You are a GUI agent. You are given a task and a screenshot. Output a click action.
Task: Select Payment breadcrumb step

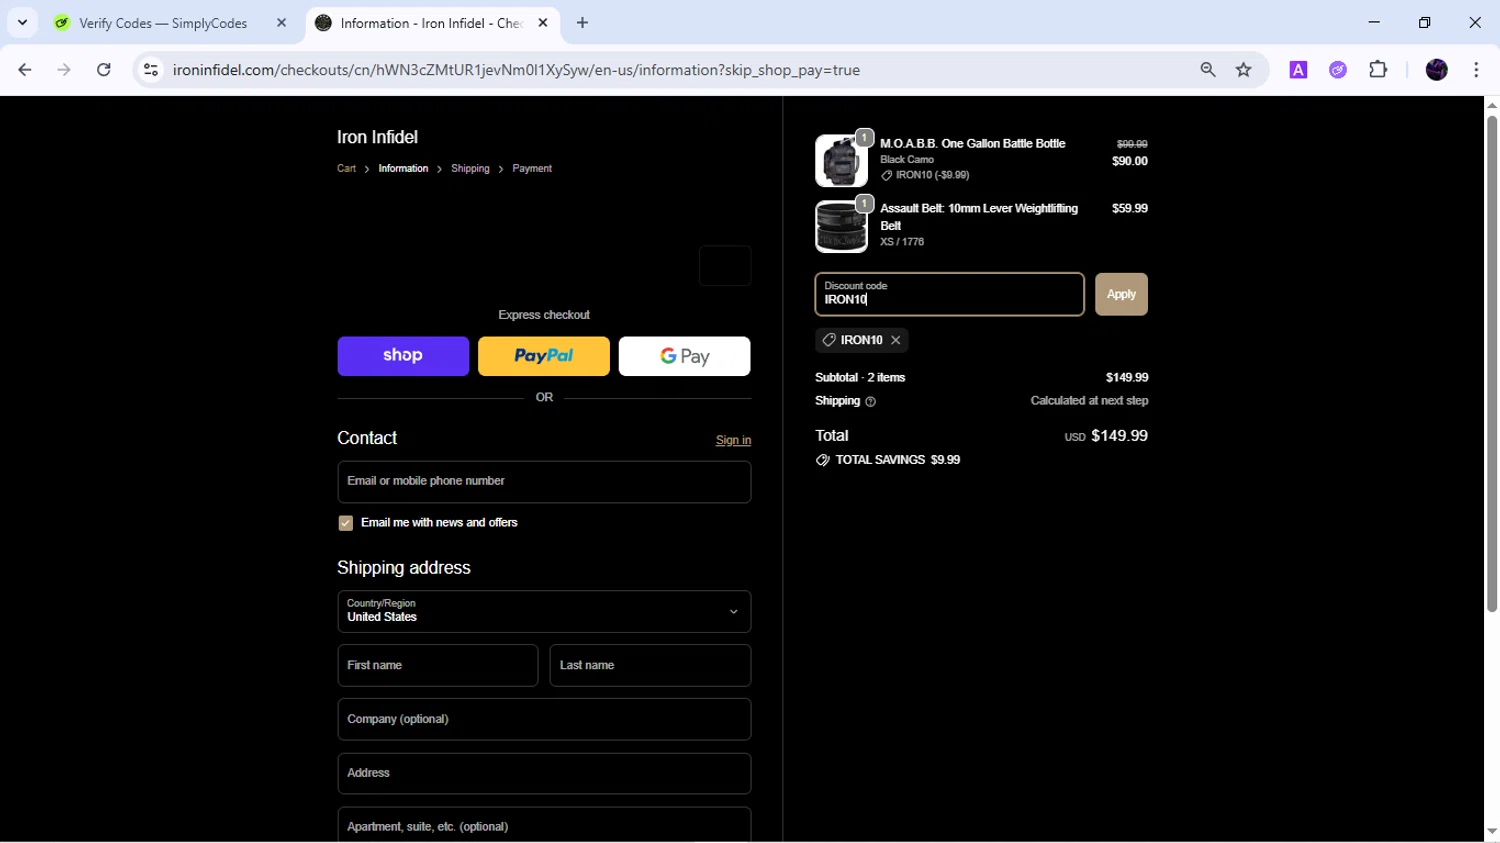[532, 169]
